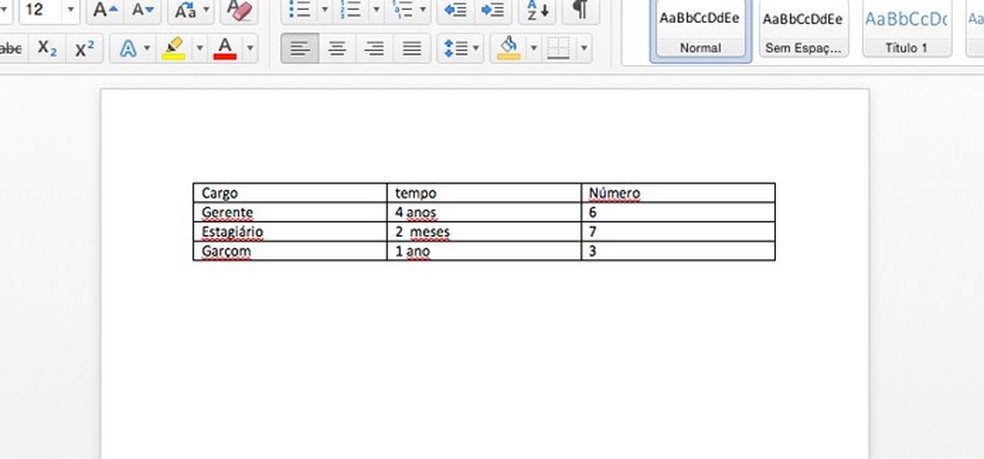The width and height of the screenshot is (984, 459).
Task: Center the text
Action: point(338,48)
